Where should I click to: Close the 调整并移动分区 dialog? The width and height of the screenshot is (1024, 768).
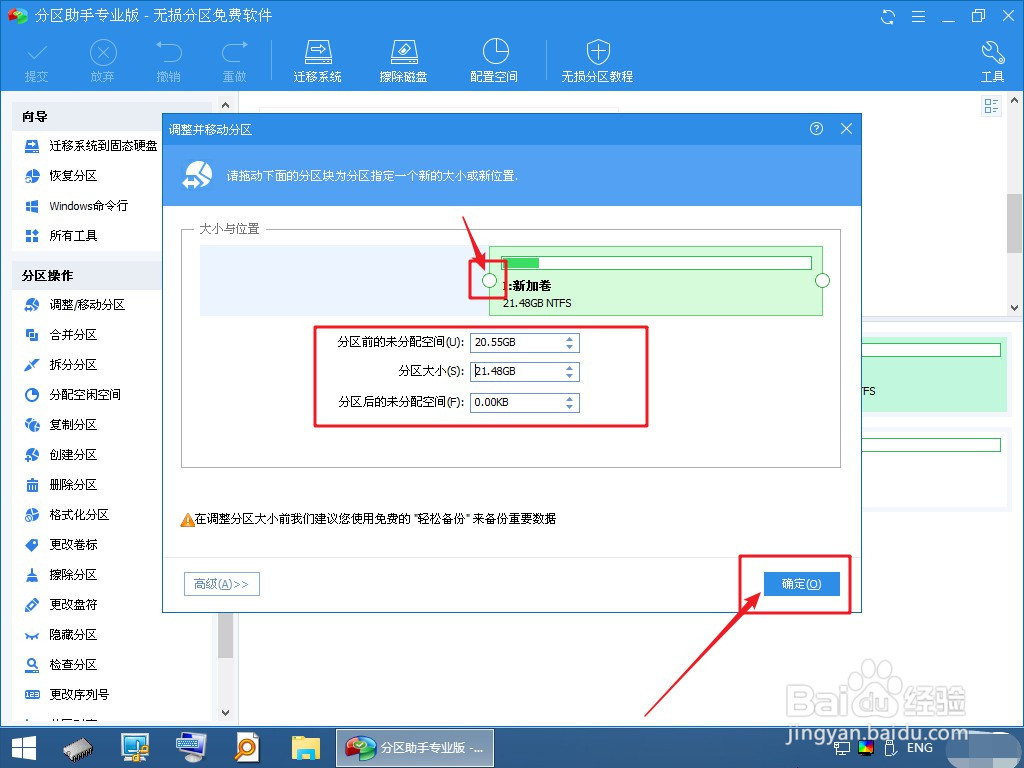(846, 129)
